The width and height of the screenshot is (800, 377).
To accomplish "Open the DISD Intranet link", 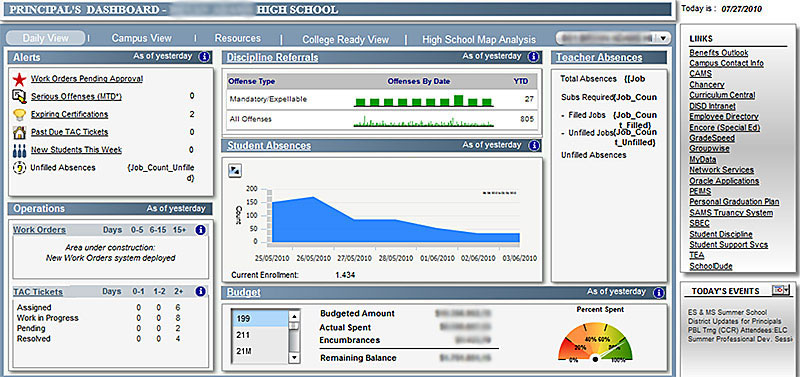I will pos(712,106).
